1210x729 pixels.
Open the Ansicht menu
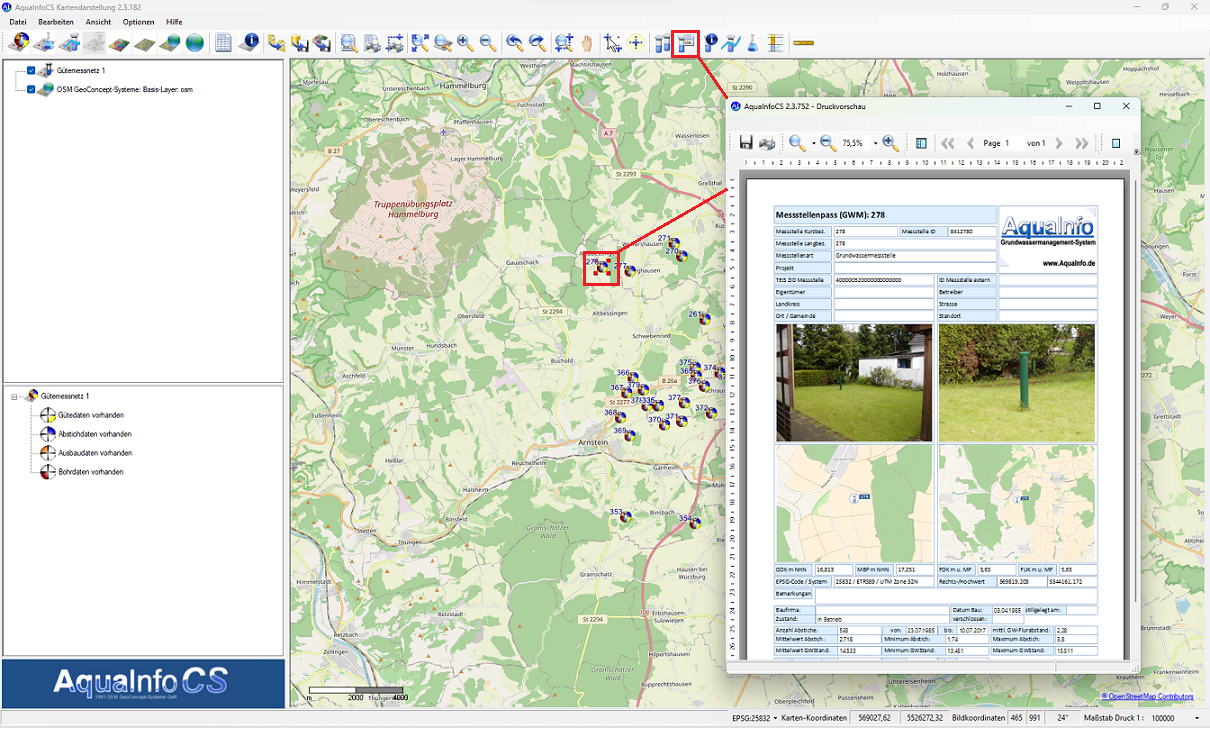tap(98, 21)
